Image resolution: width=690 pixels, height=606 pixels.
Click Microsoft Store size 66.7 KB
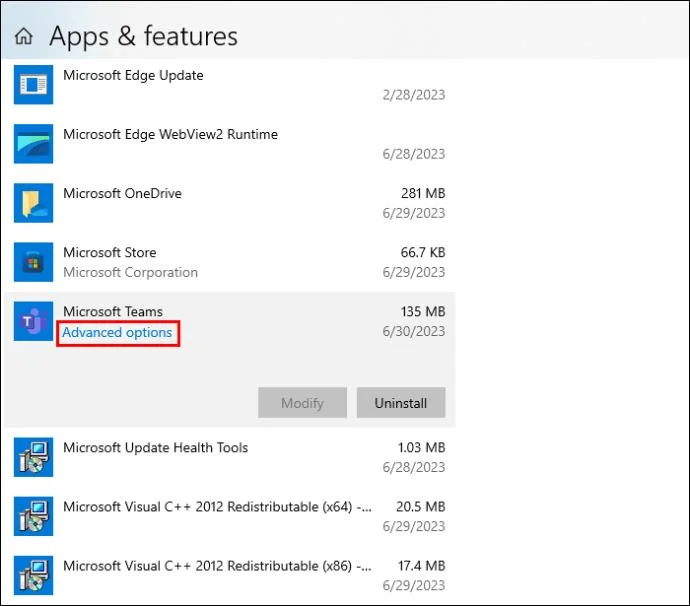coord(423,252)
